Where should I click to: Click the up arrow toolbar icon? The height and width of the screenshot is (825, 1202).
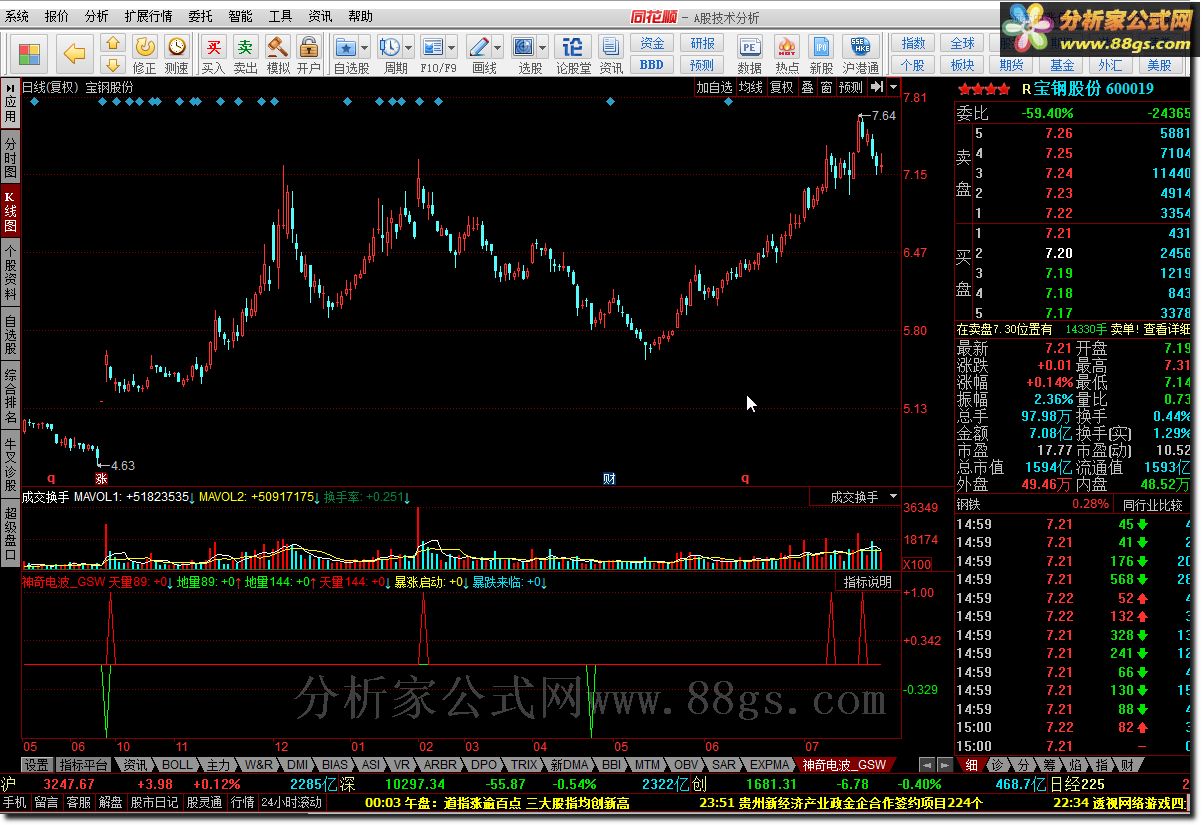point(113,44)
